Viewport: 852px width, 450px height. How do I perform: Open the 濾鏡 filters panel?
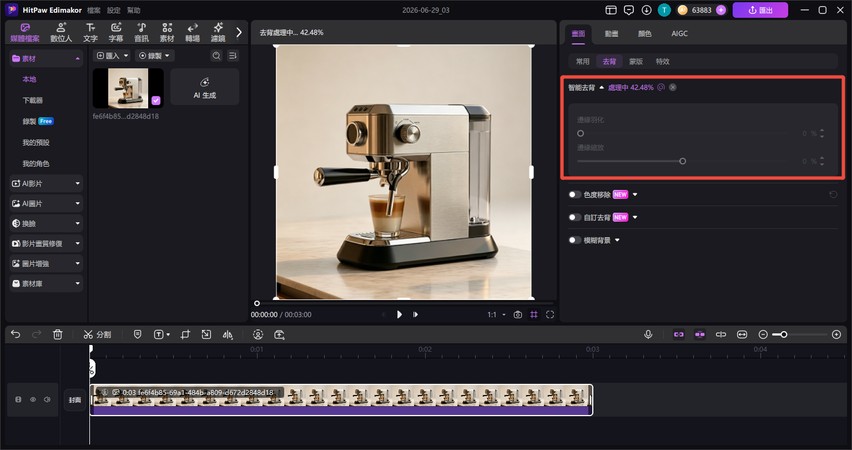click(x=218, y=33)
